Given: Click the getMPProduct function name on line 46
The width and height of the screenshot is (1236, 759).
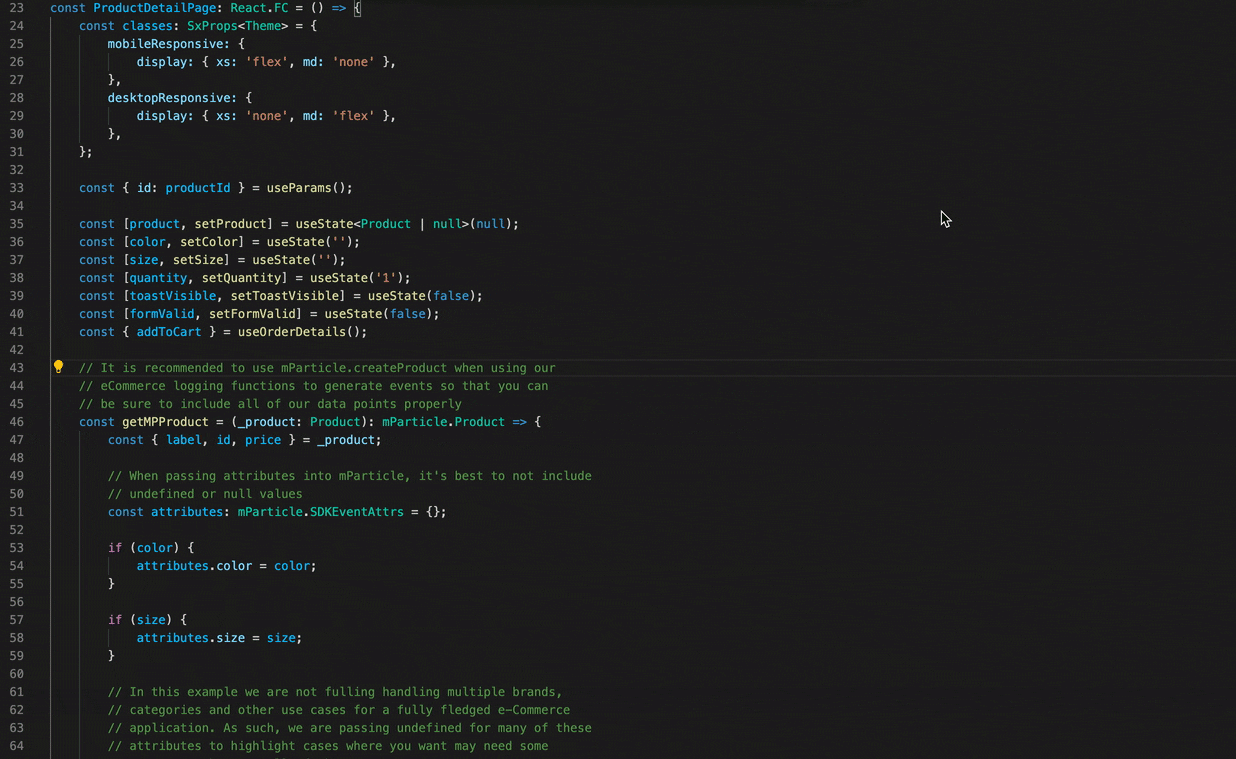Looking at the screenshot, I should [x=166, y=422].
